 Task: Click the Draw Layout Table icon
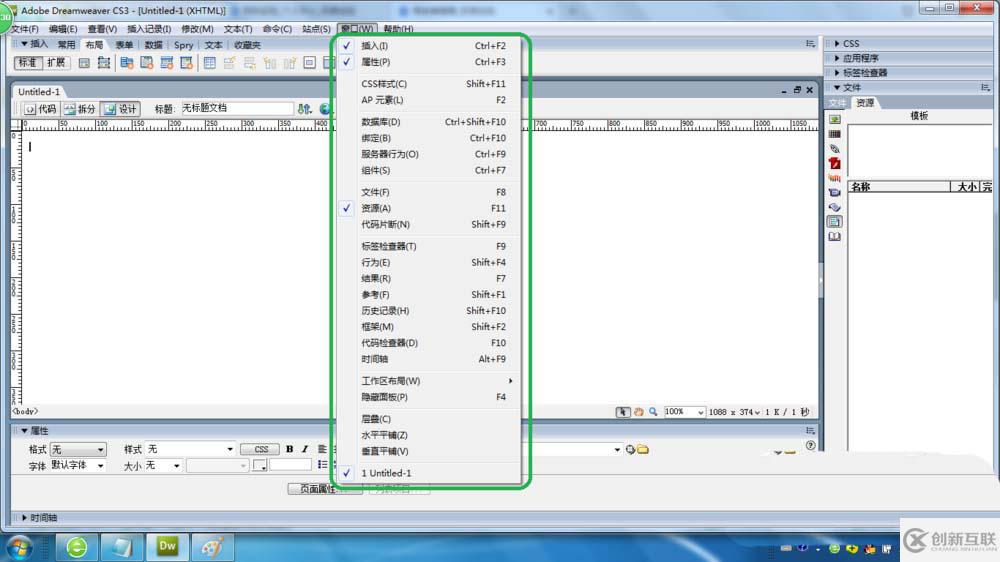click(84, 63)
